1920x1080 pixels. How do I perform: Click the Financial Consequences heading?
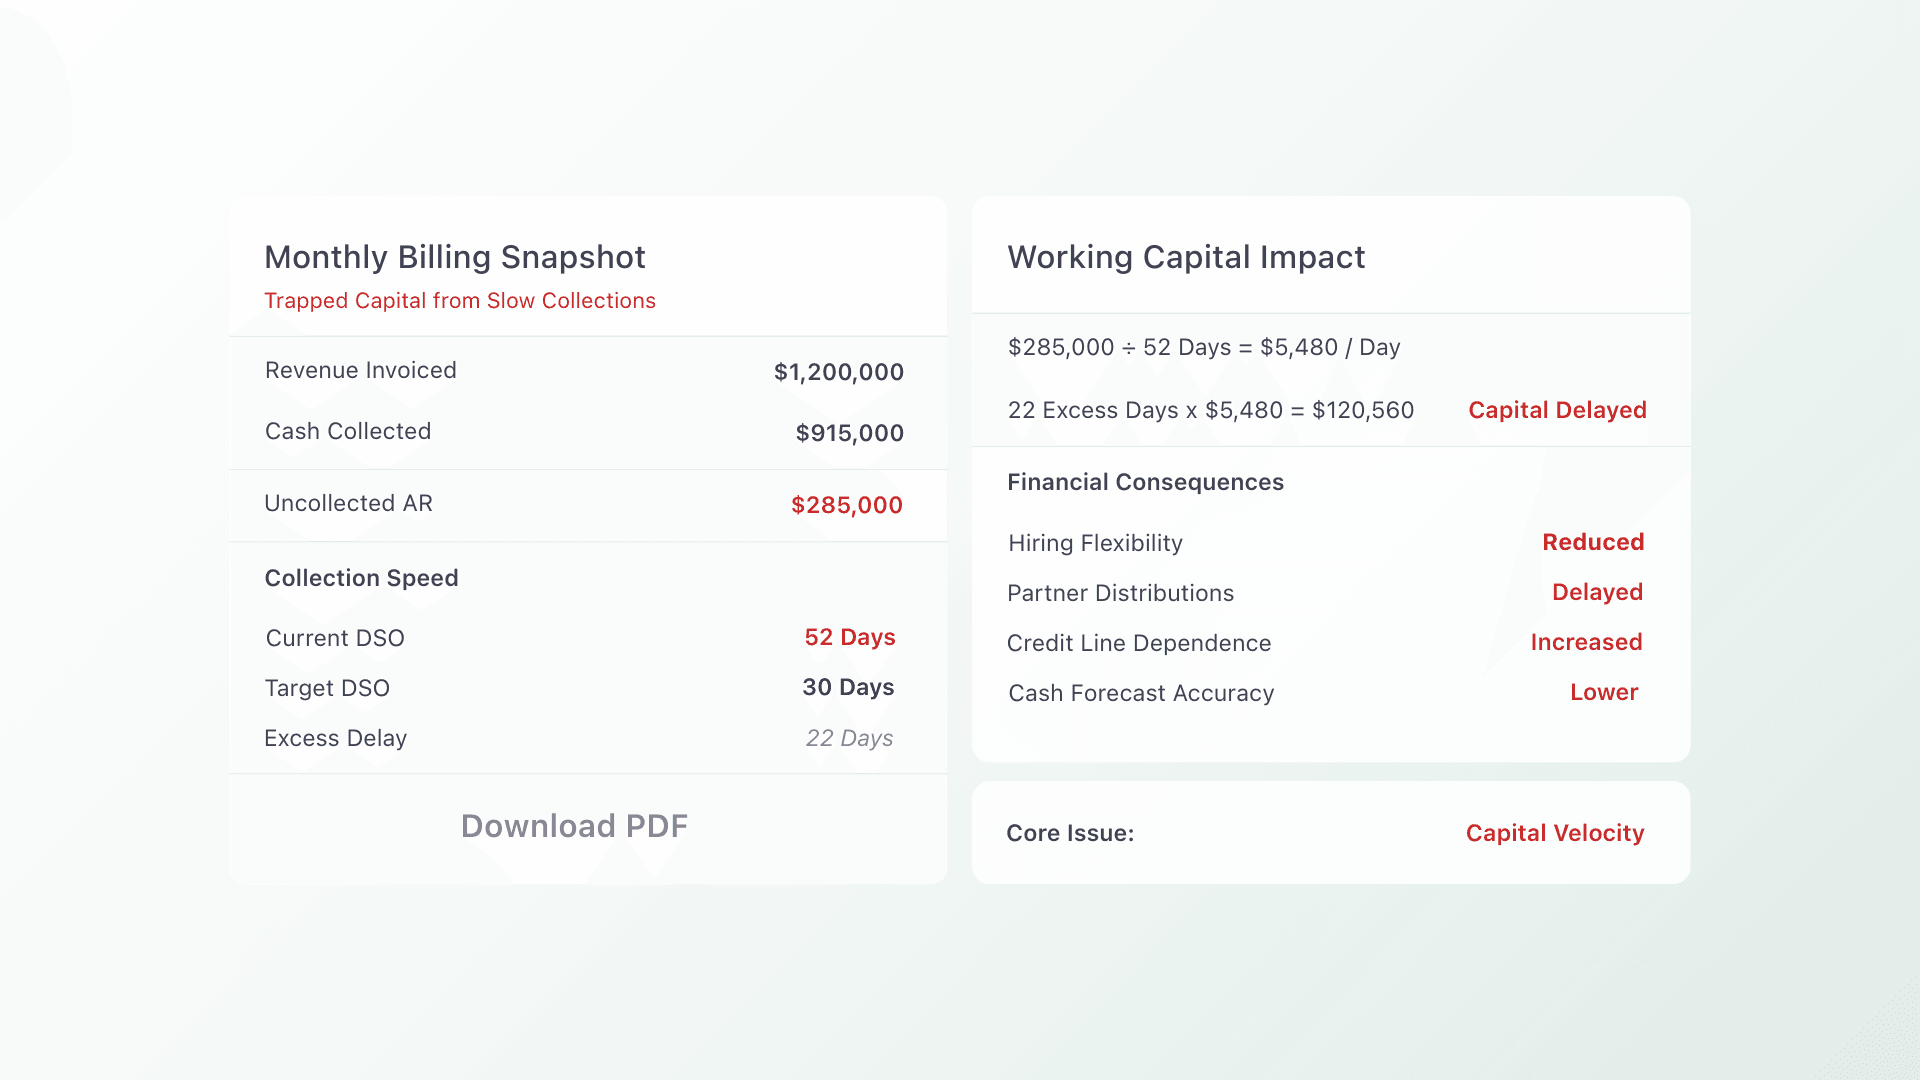coord(1145,482)
